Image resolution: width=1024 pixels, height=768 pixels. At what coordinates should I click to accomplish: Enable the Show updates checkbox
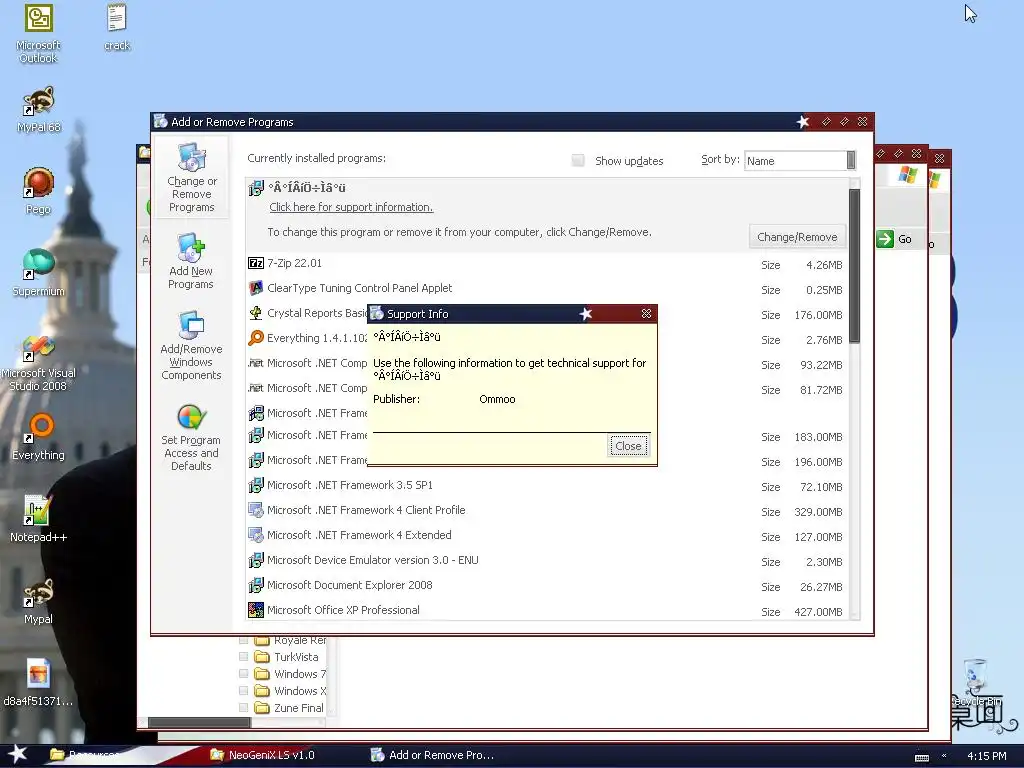click(578, 161)
